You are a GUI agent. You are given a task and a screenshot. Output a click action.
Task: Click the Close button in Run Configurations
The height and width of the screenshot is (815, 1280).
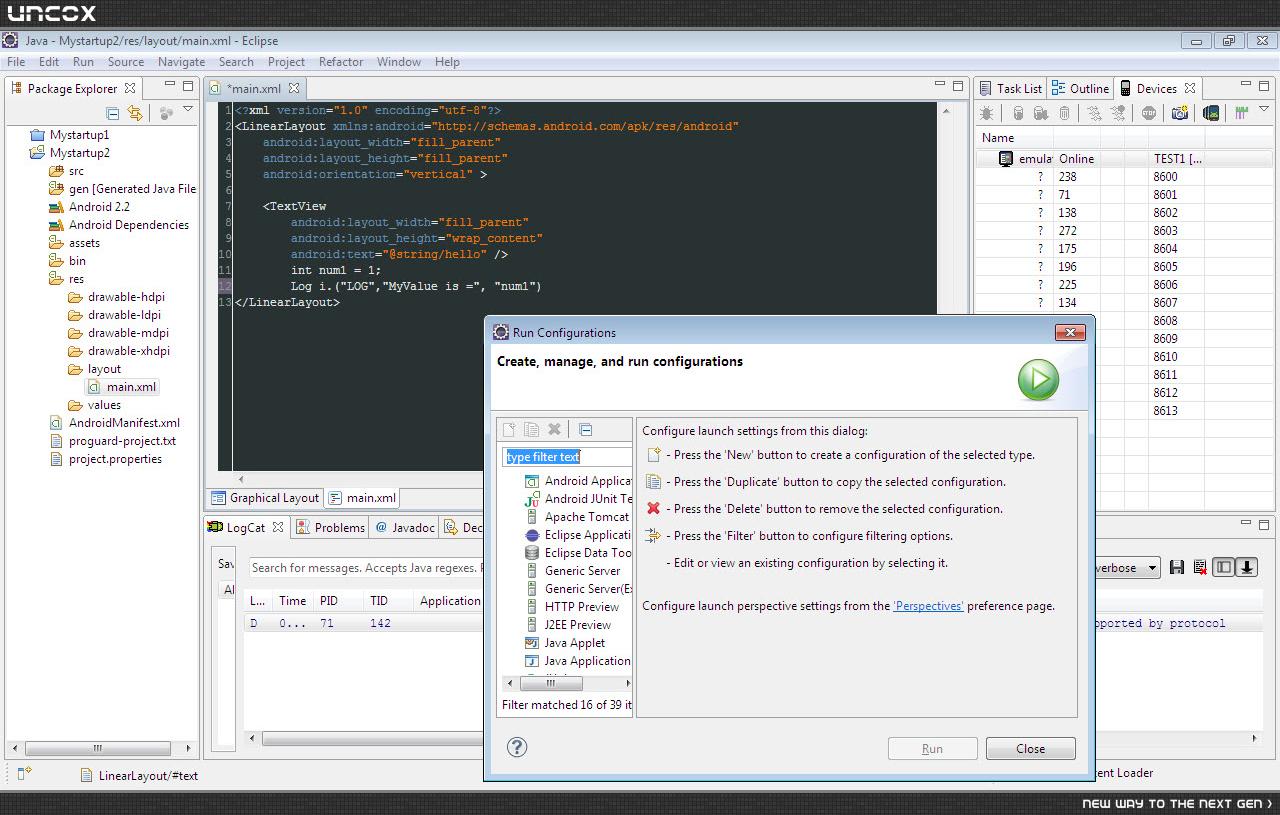(x=1030, y=748)
